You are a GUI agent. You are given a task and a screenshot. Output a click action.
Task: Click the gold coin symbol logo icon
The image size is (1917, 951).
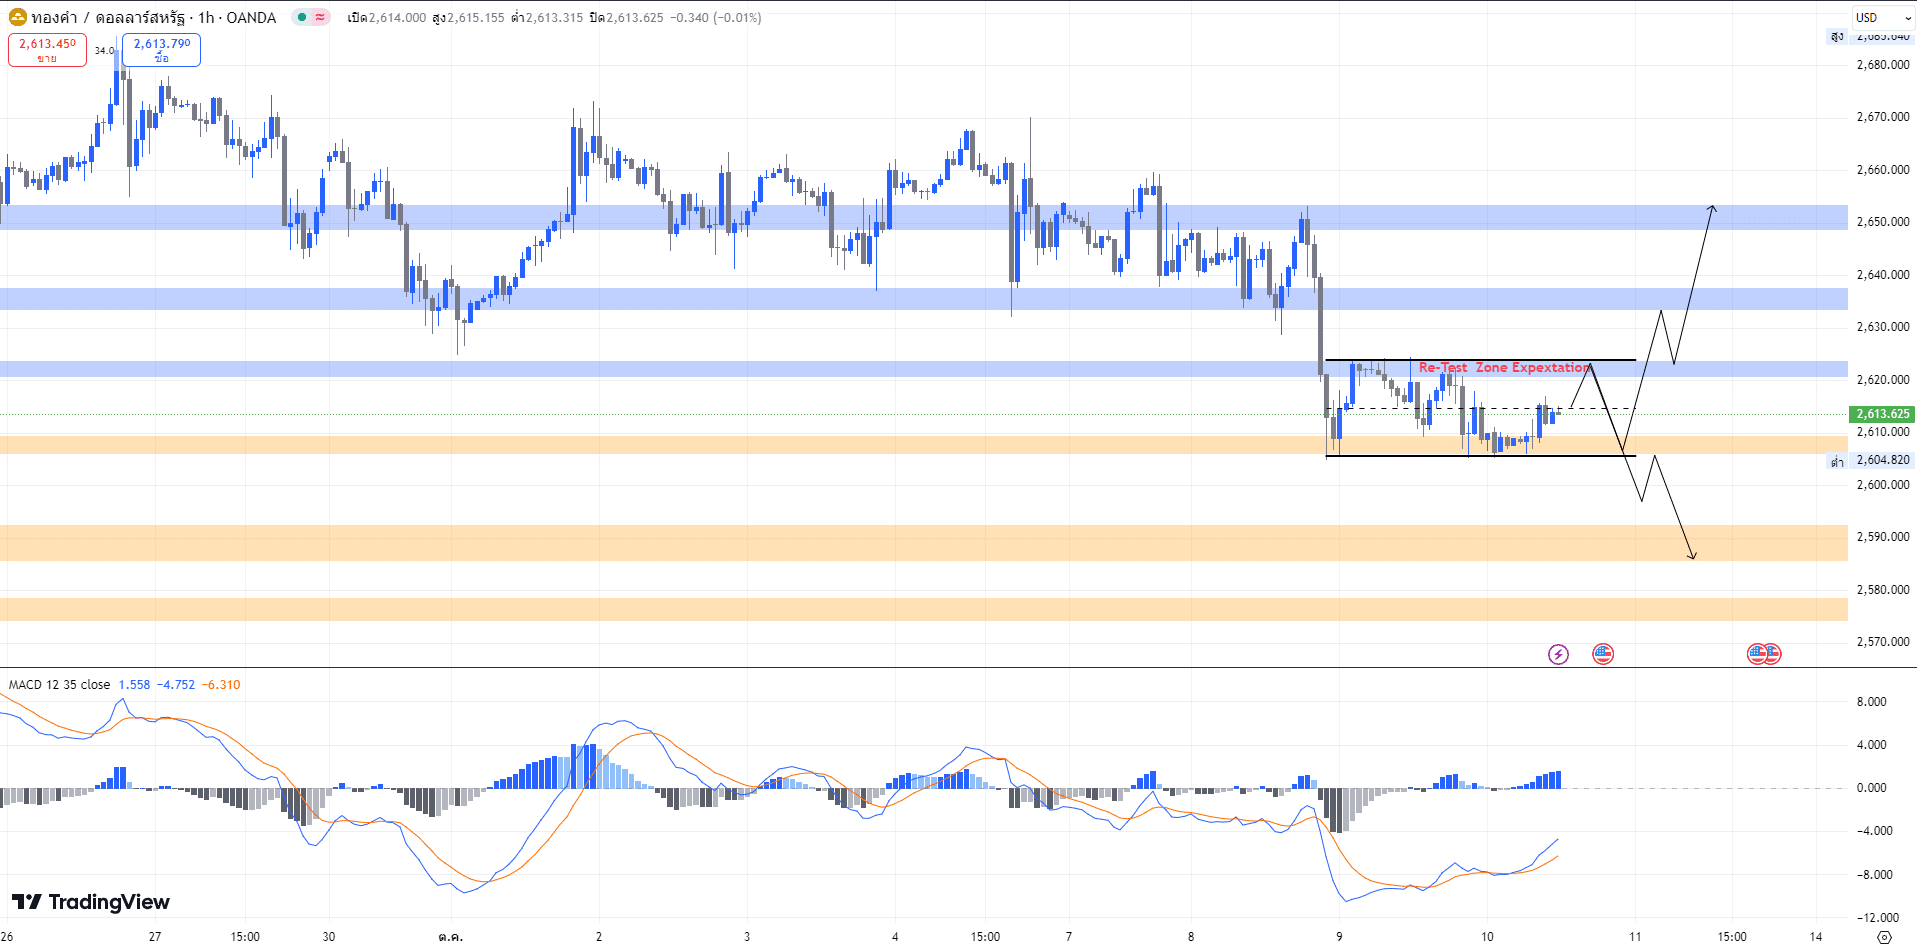pos(18,18)
